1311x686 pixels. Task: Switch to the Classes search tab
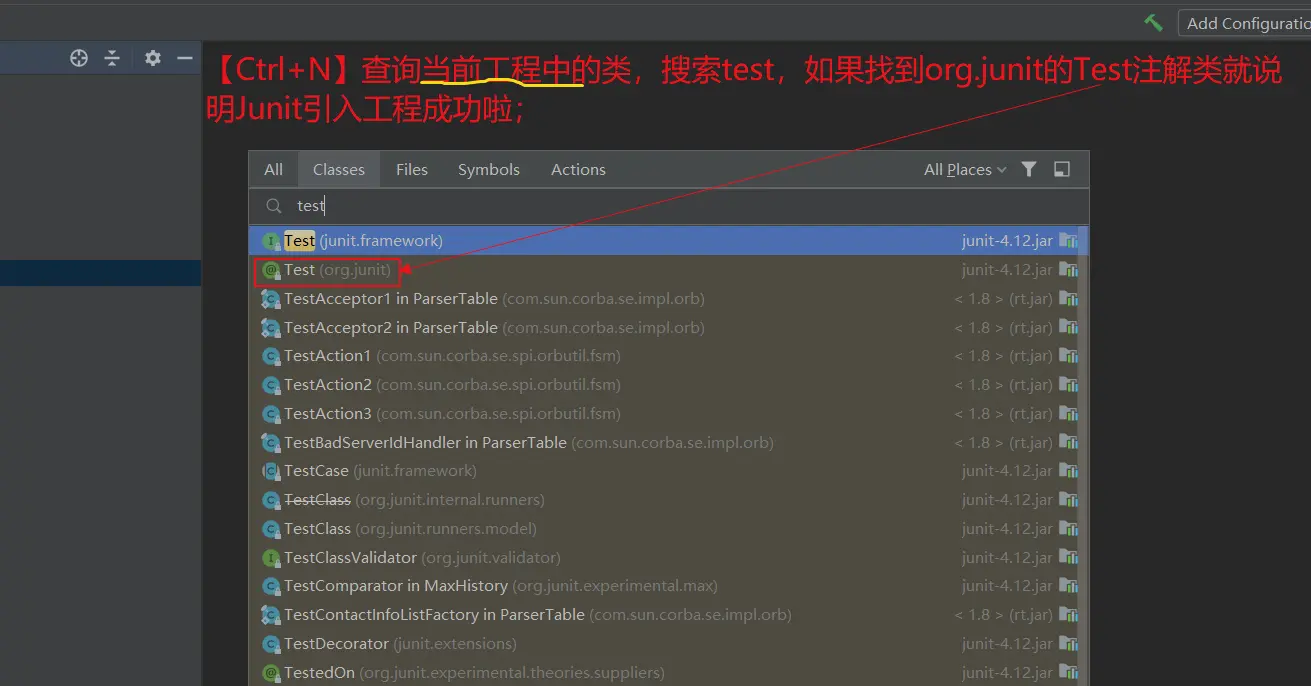(339, 169)
